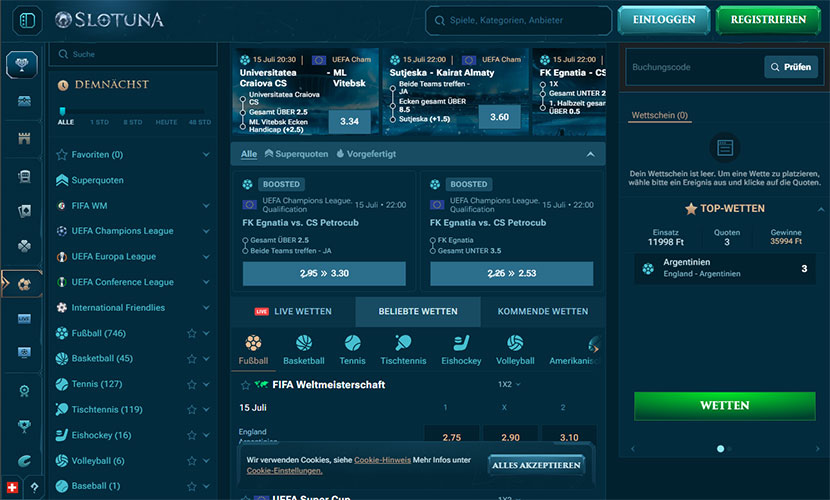
Task: Pick boosted odds 2.95 » 3.30
Action: (324, 274)
